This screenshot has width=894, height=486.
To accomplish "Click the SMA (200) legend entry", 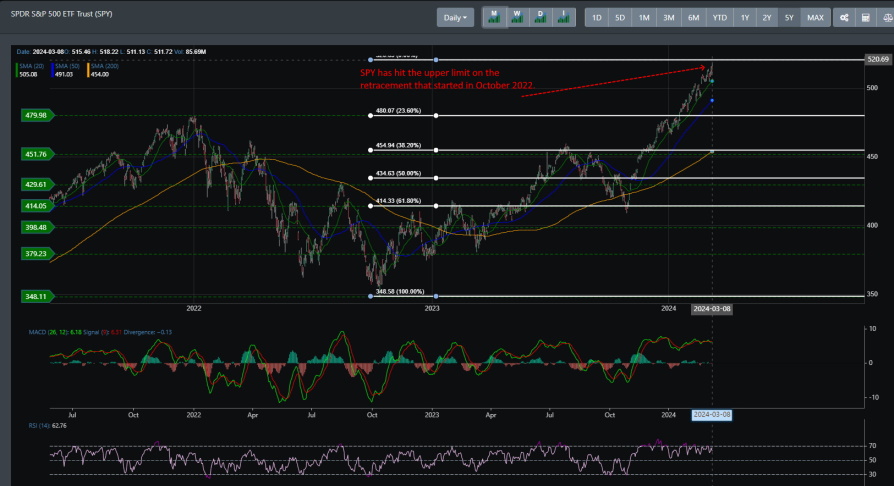I will 103,70.
